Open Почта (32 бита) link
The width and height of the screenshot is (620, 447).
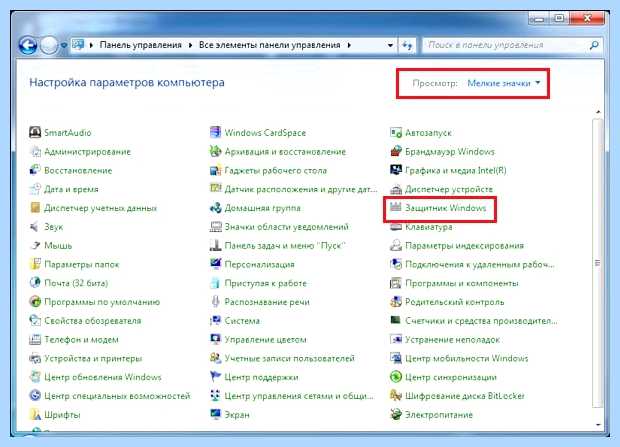pos(76,283)
